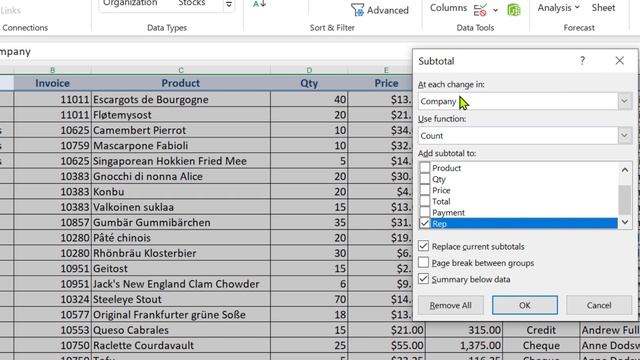Select cell 'Fløtemysost'
The width and height of the screenshot is (640, 360).
[x=181, y=115]
